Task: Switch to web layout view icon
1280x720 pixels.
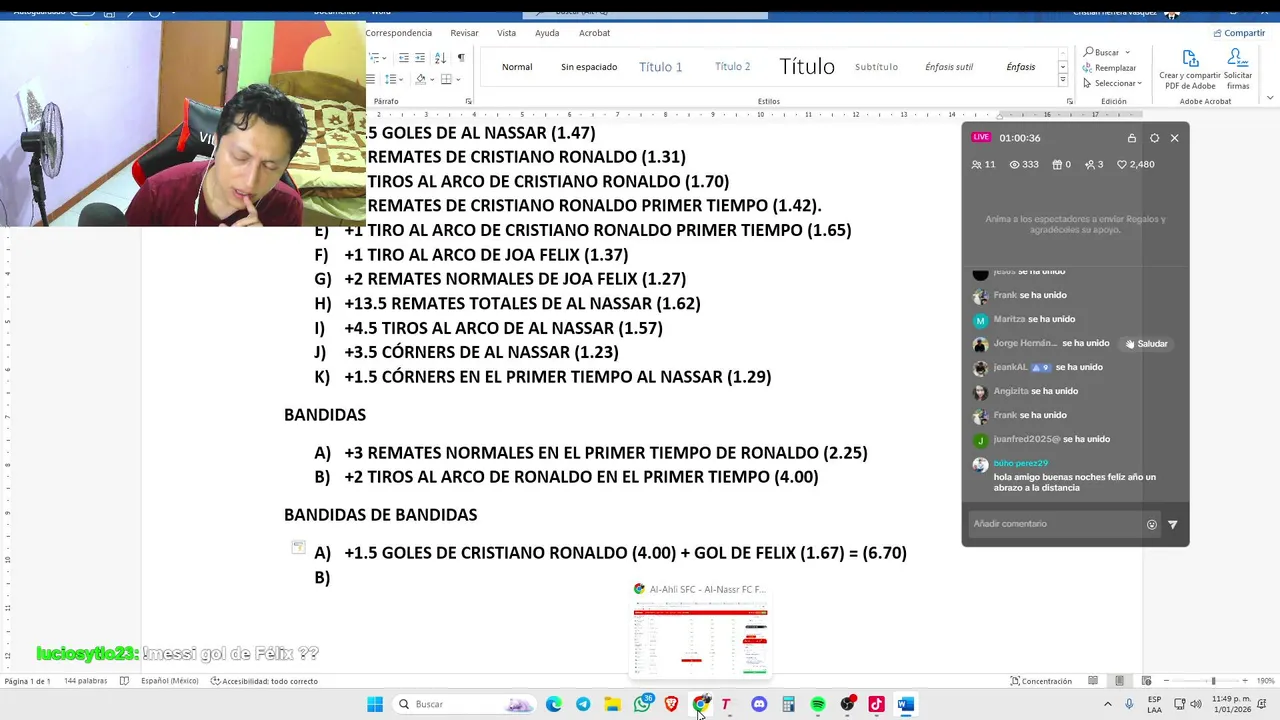Action: tap(1146, 681)
